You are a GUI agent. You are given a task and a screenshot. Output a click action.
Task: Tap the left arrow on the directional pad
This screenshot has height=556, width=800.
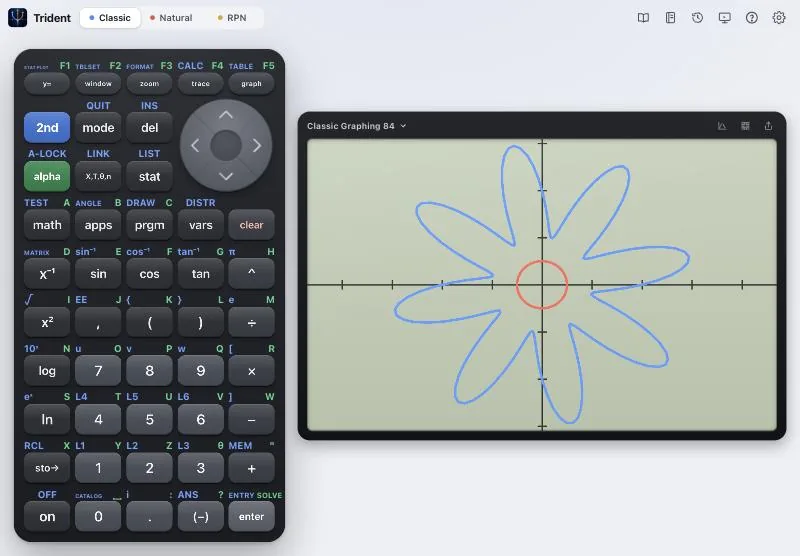click(195, 146)
